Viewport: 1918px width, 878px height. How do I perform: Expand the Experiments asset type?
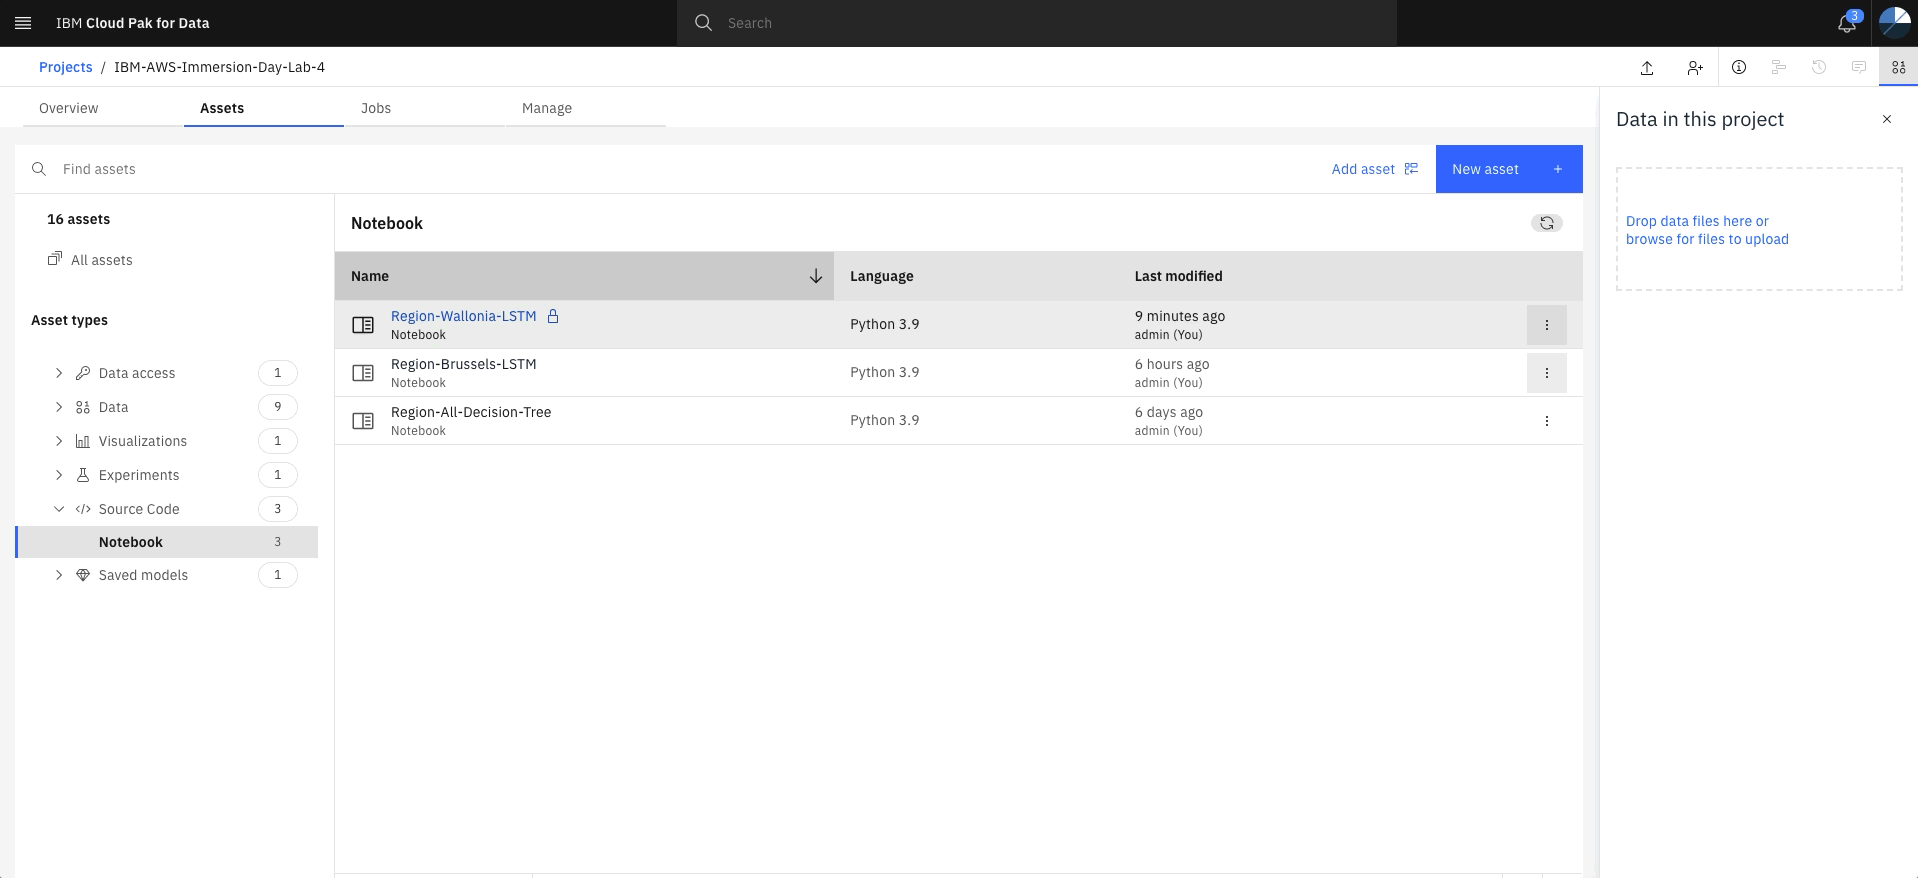pyautogui.click(x=59, y=475)
